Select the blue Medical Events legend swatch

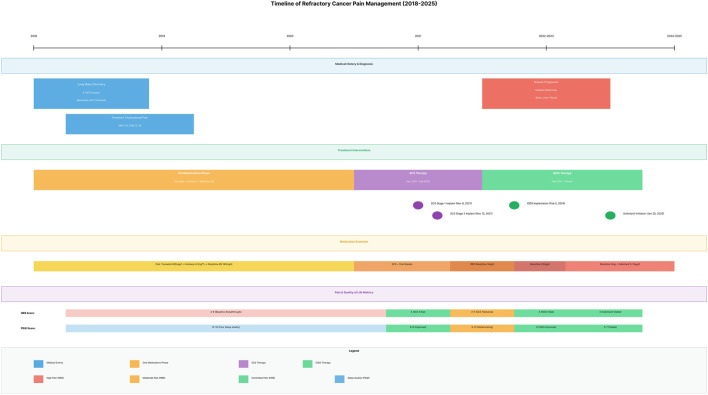[38, 364]
